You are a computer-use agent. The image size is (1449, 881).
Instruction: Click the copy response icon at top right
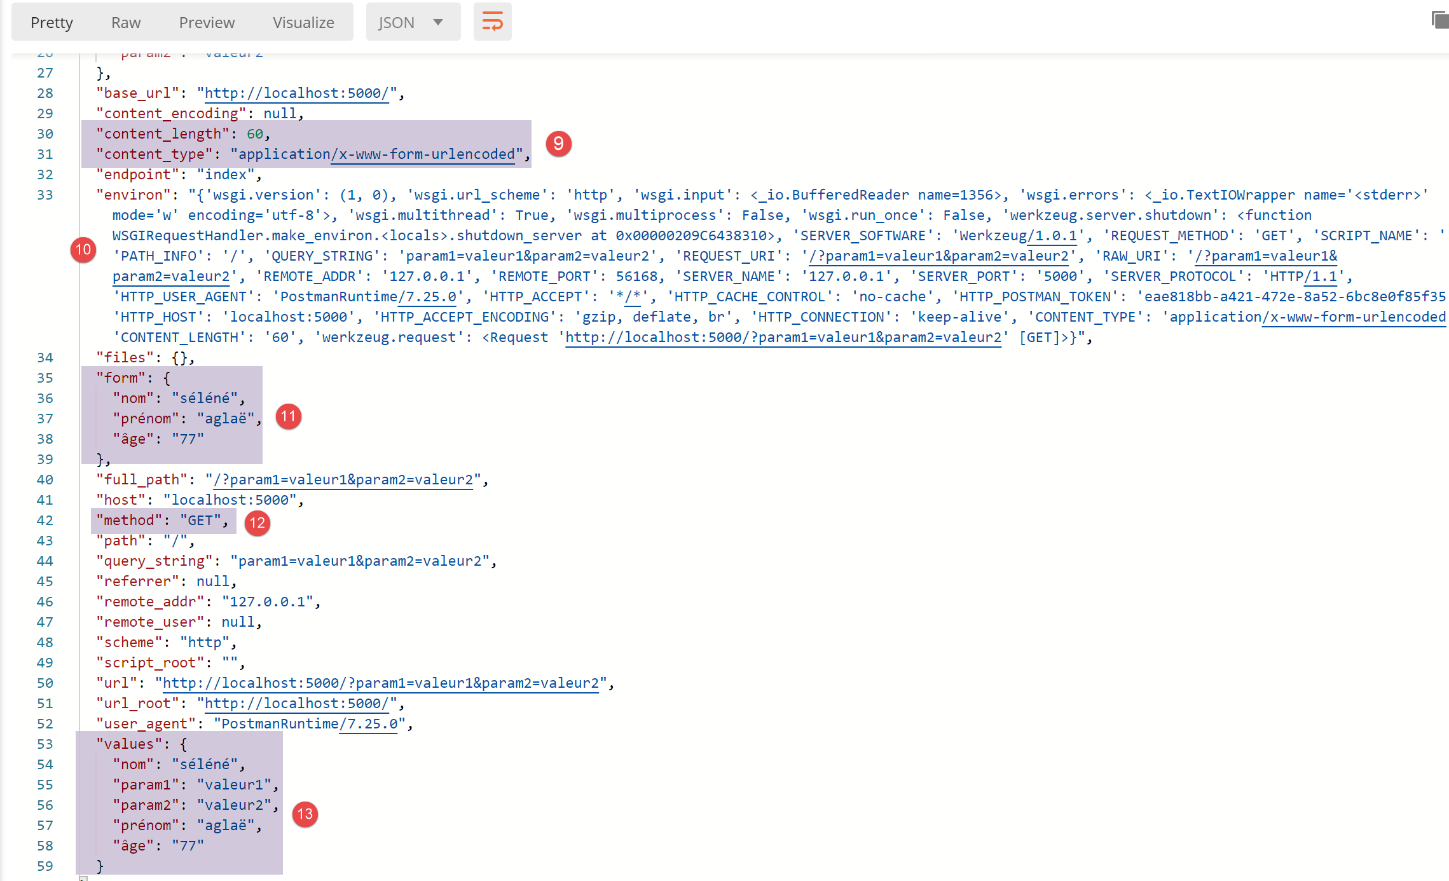pos(1439,20)
